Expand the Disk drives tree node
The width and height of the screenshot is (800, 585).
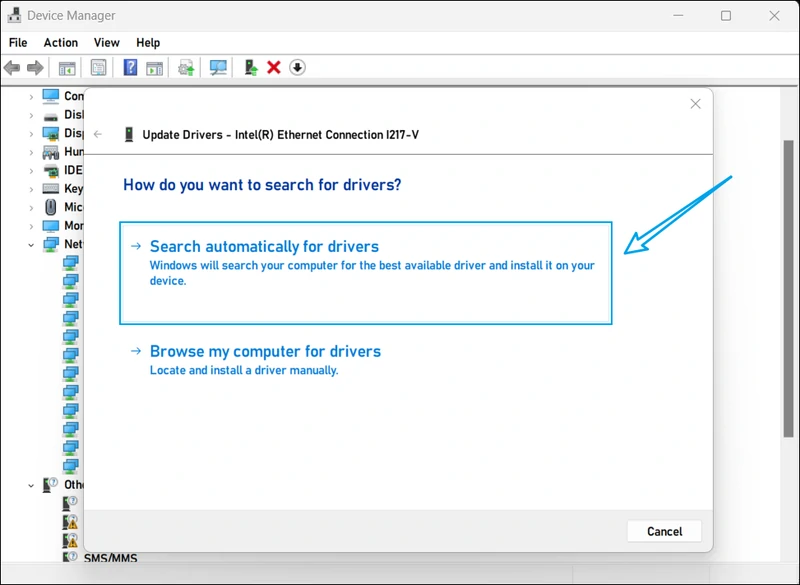(31, 115)
